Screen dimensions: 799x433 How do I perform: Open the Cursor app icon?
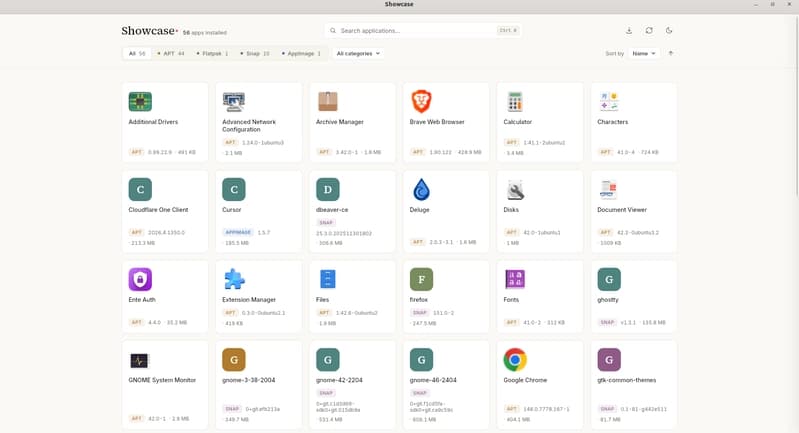coord(234,190)
